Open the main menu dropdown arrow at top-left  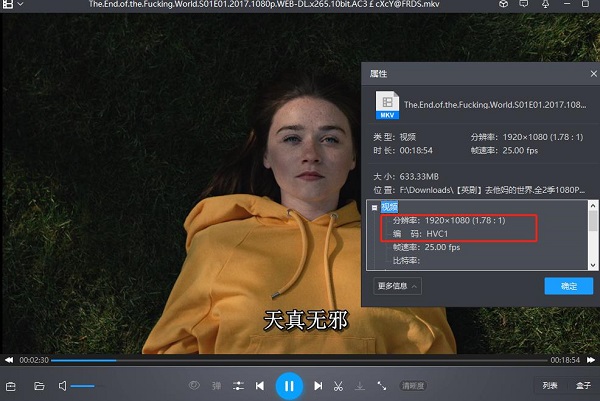pyautogui.click(x=20, y=4)
